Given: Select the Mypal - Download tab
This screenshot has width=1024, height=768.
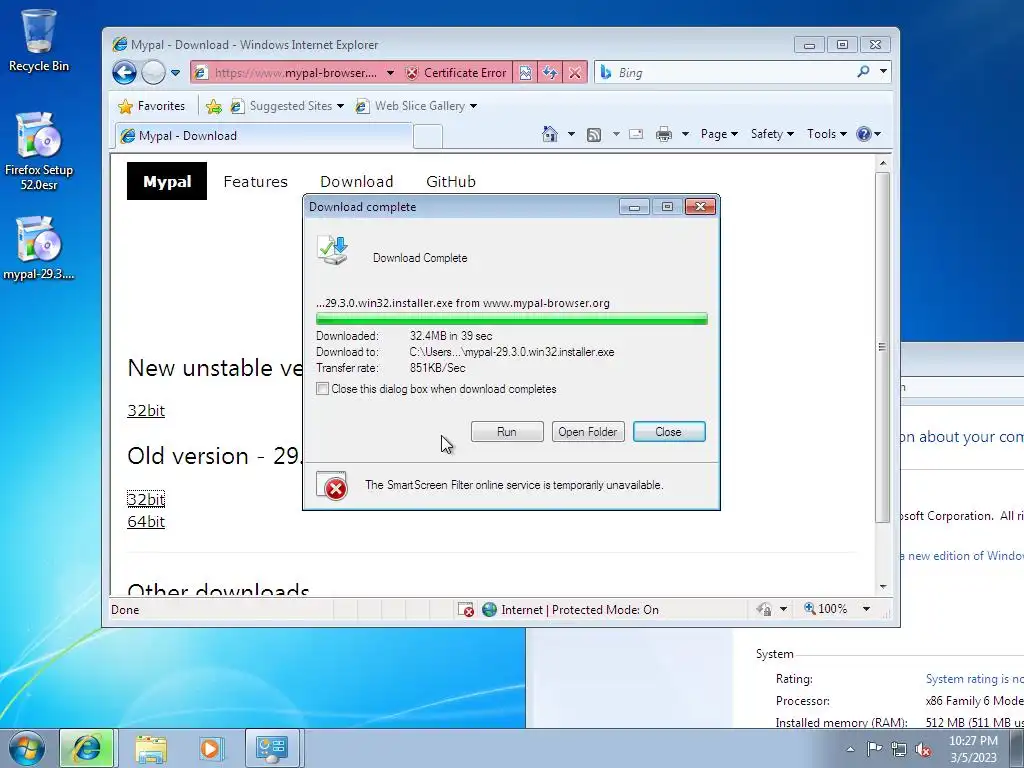Looking at the screenshot, I should point(263,136).
